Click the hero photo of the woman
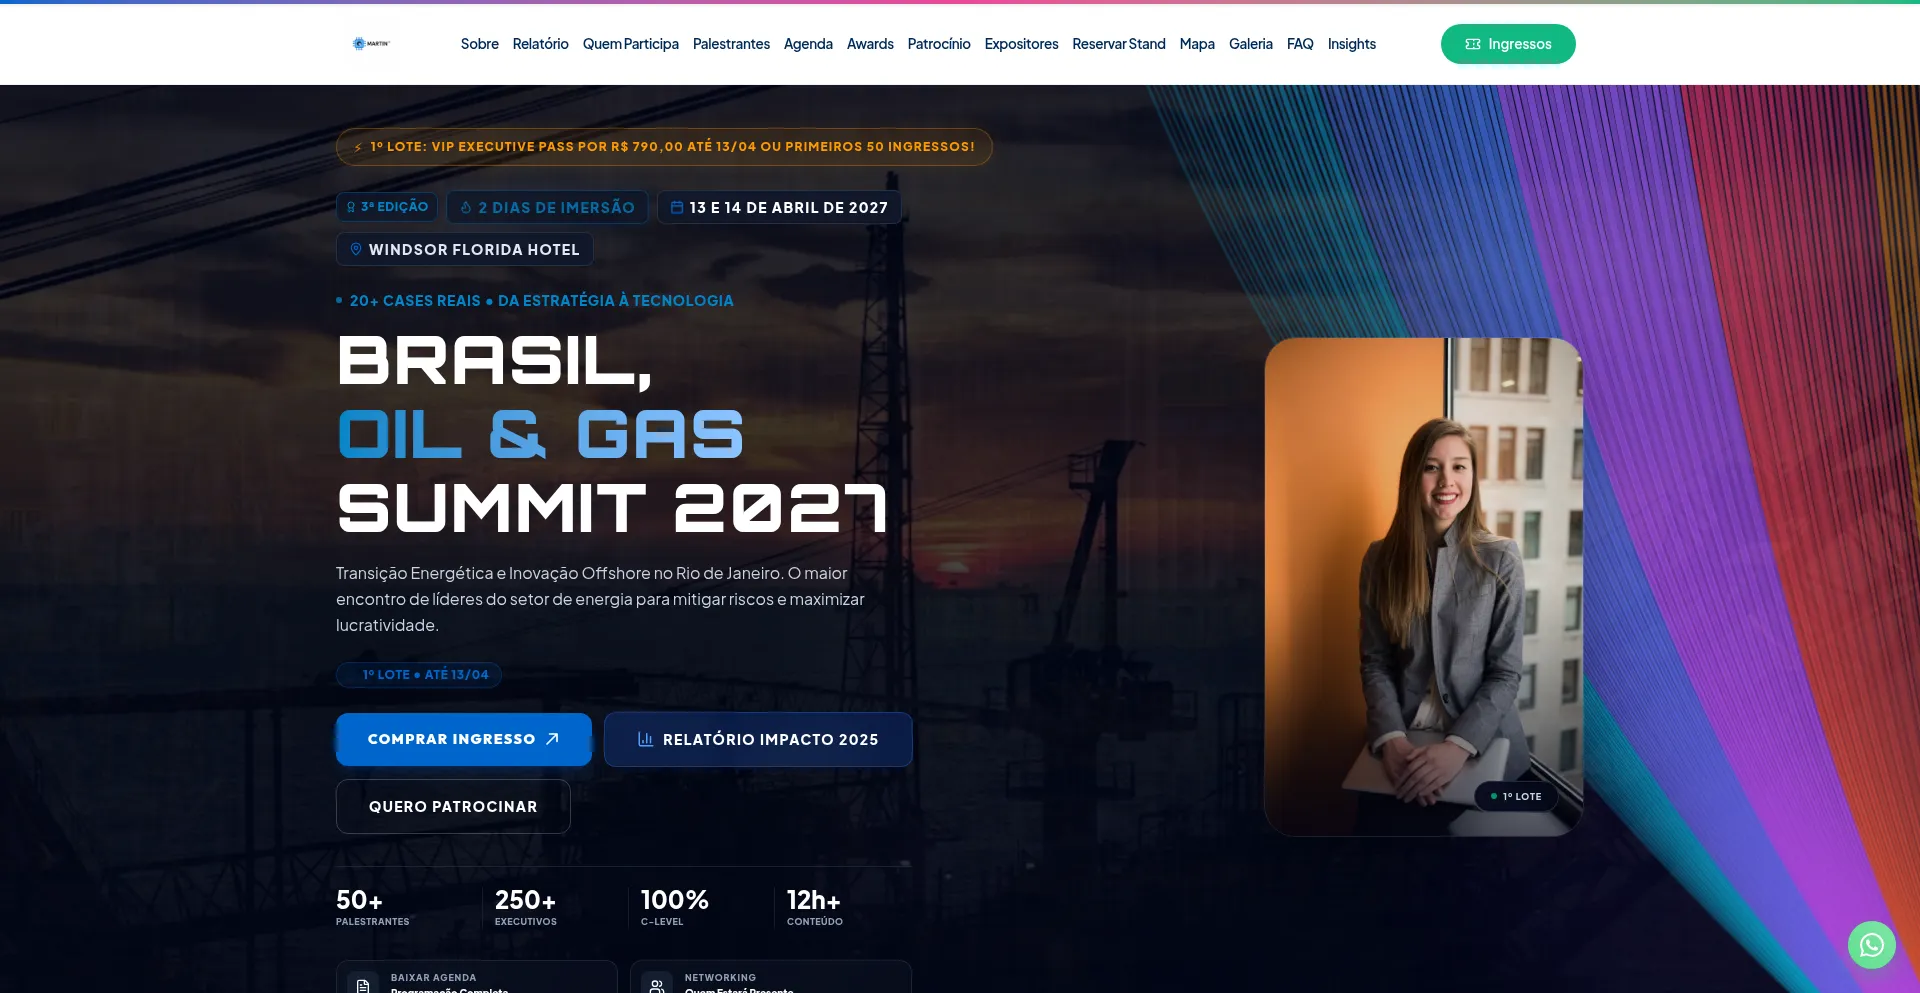Screen dimensions: 1920x993 tap(1424, 587)
